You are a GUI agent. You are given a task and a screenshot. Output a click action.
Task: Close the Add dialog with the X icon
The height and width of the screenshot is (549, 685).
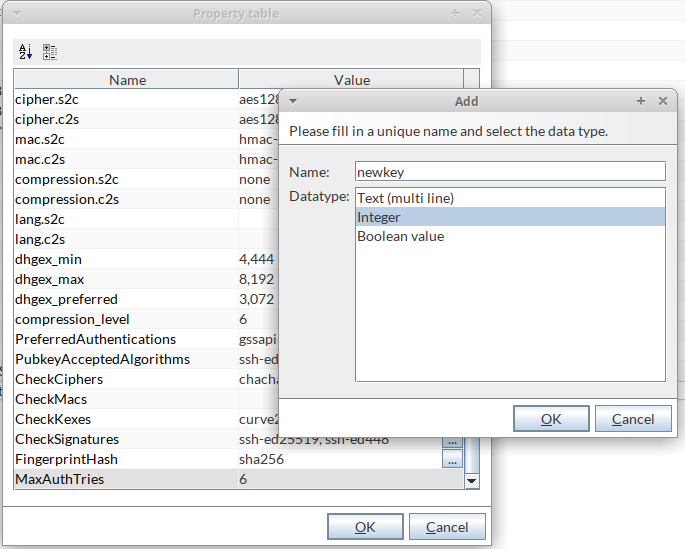[x=663, y=101]
